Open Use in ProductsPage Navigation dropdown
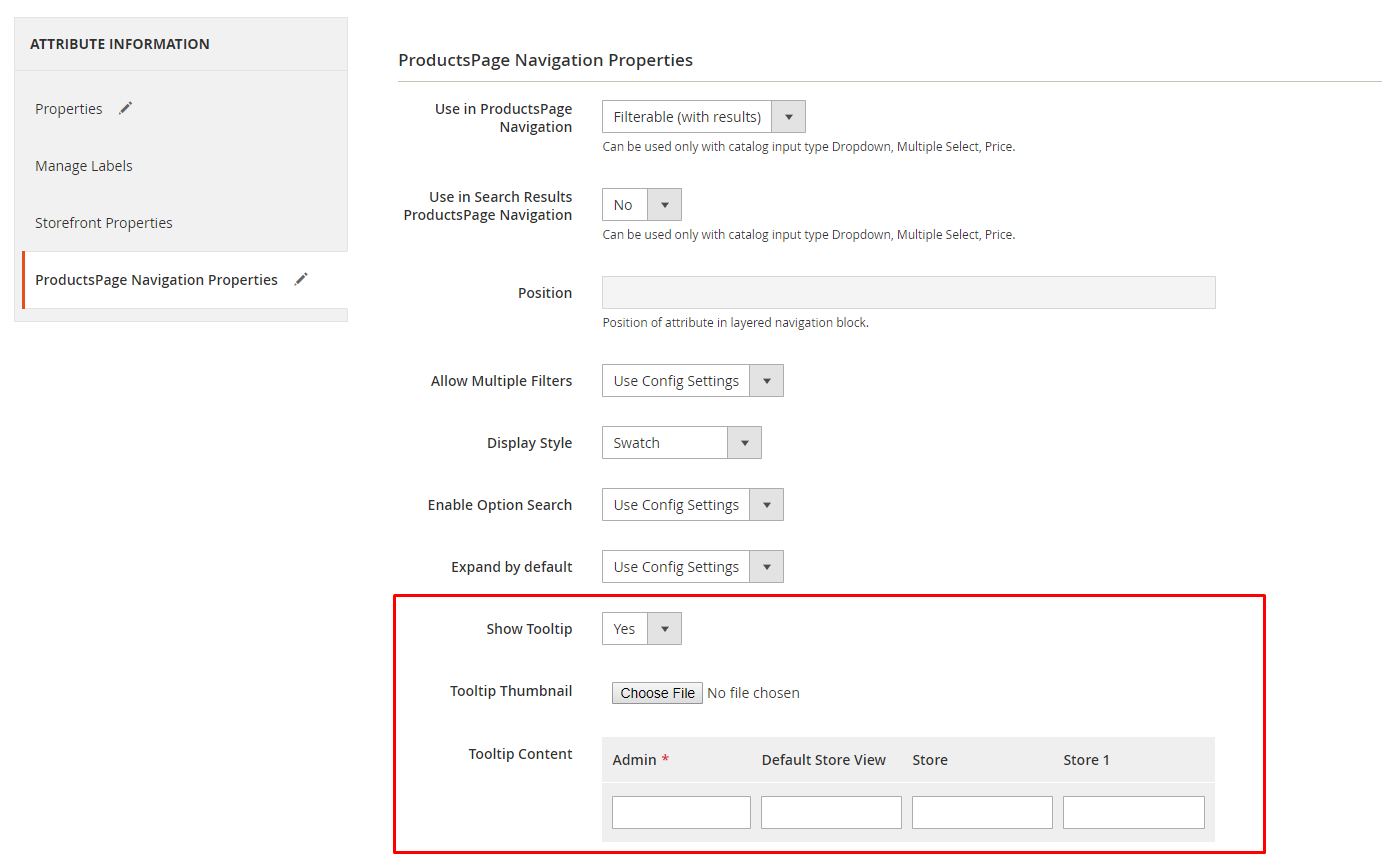The image size is (1382, 861). pyautogui.click(x=703, y=117)
